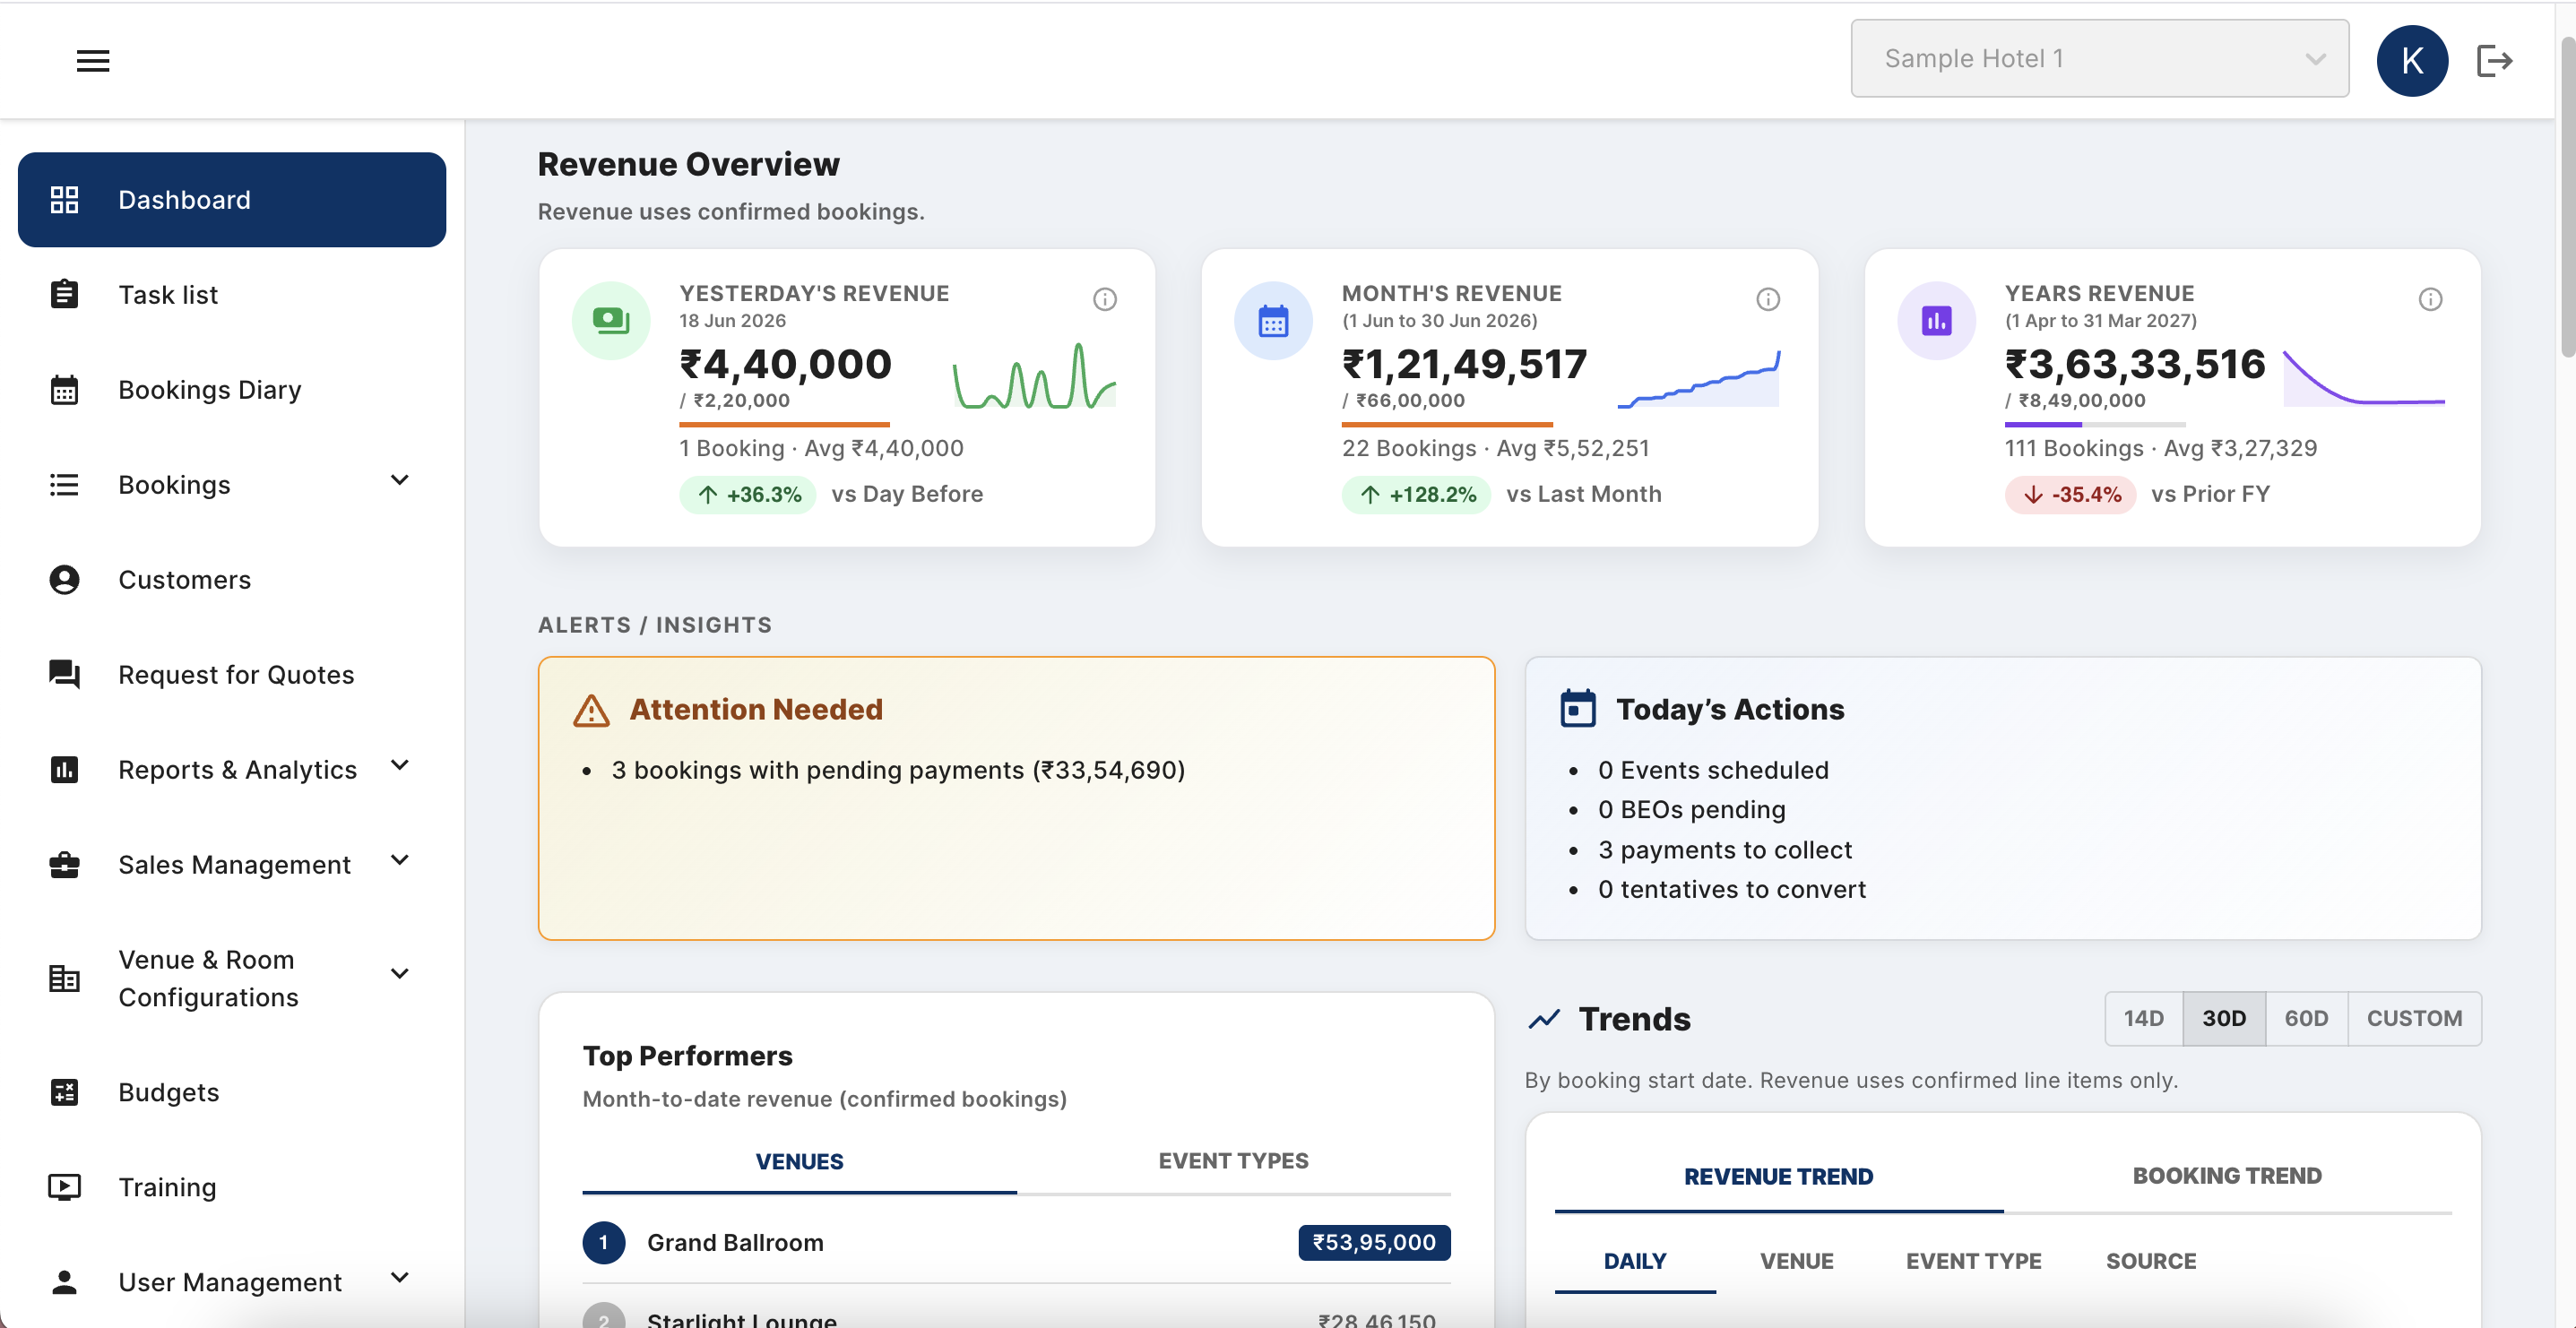Click the User Management person icon
The image size is (2576, 1328).
(x=64, y=1282)
